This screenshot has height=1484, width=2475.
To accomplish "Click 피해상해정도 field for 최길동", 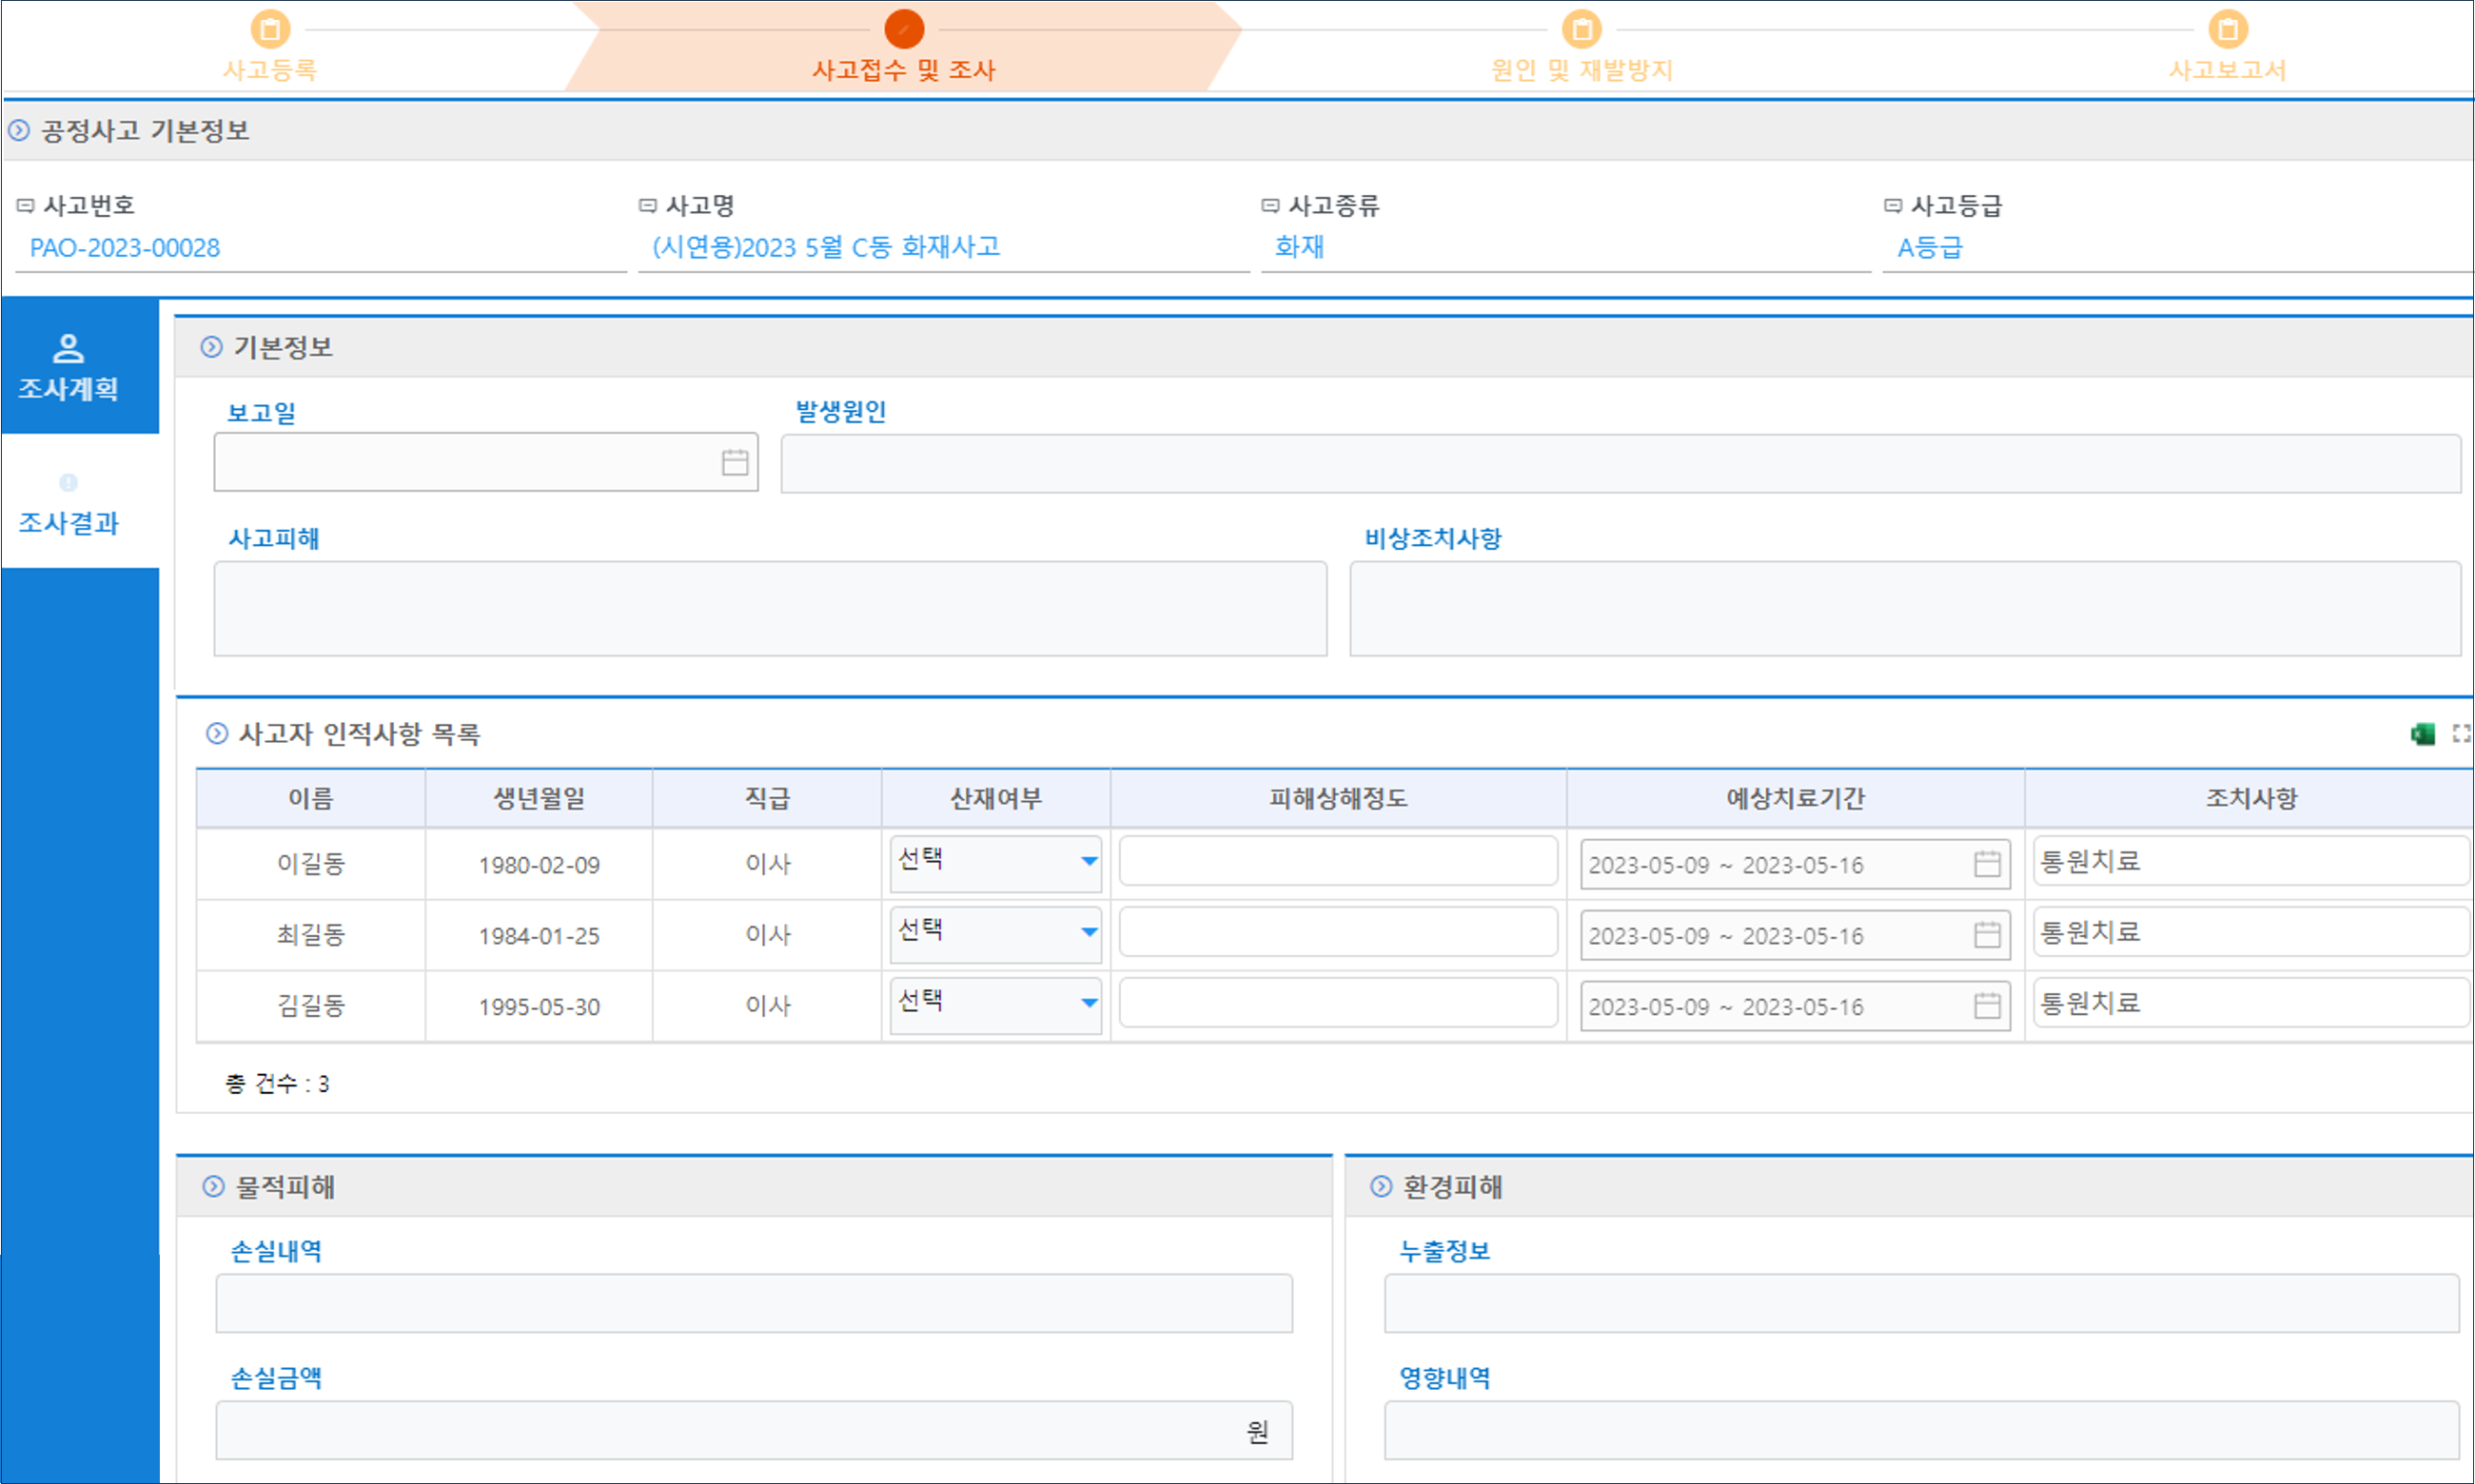I will point(1338,932).
